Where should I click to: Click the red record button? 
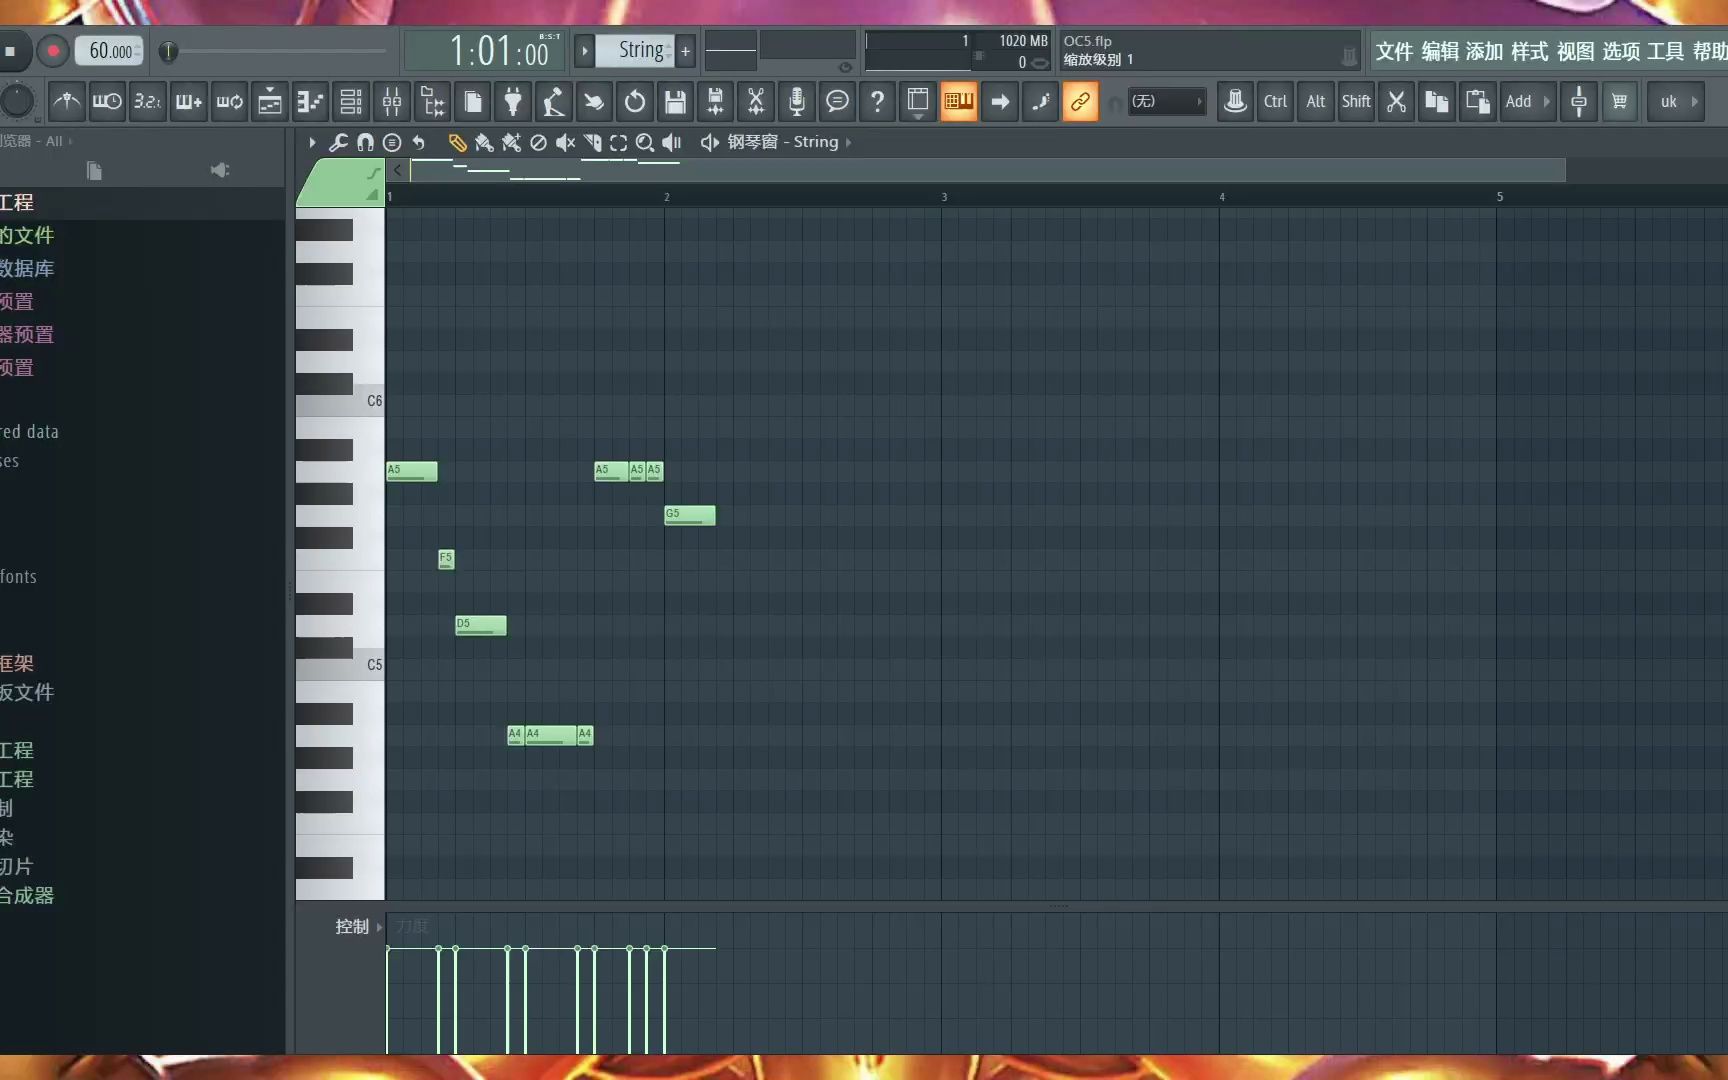coord(53,51)
